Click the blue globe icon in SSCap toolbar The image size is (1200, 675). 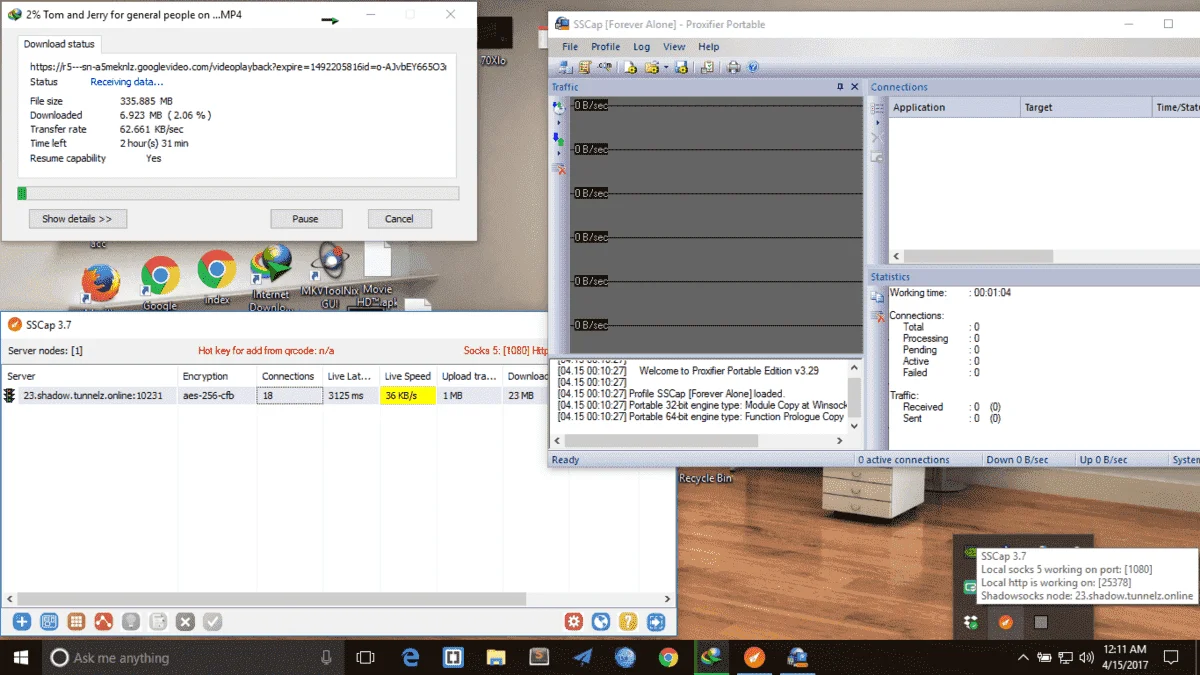tap(601, 622)
